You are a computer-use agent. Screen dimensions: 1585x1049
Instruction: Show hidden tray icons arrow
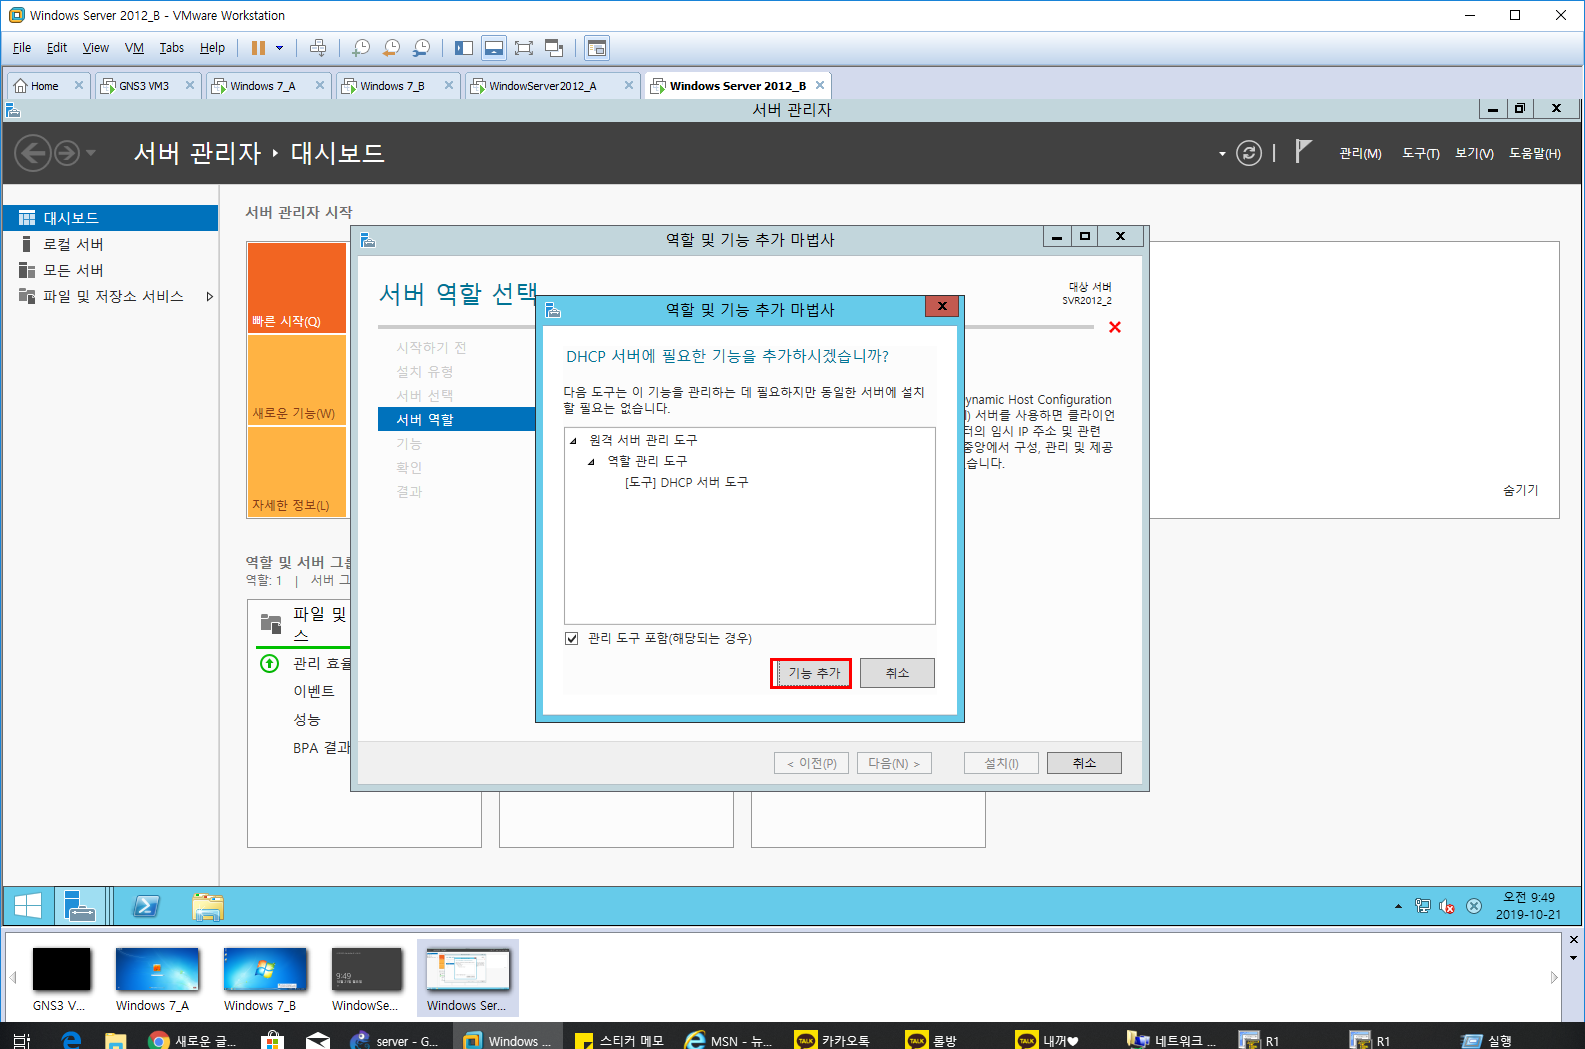pyautogui.click(x=1398, y=906)
